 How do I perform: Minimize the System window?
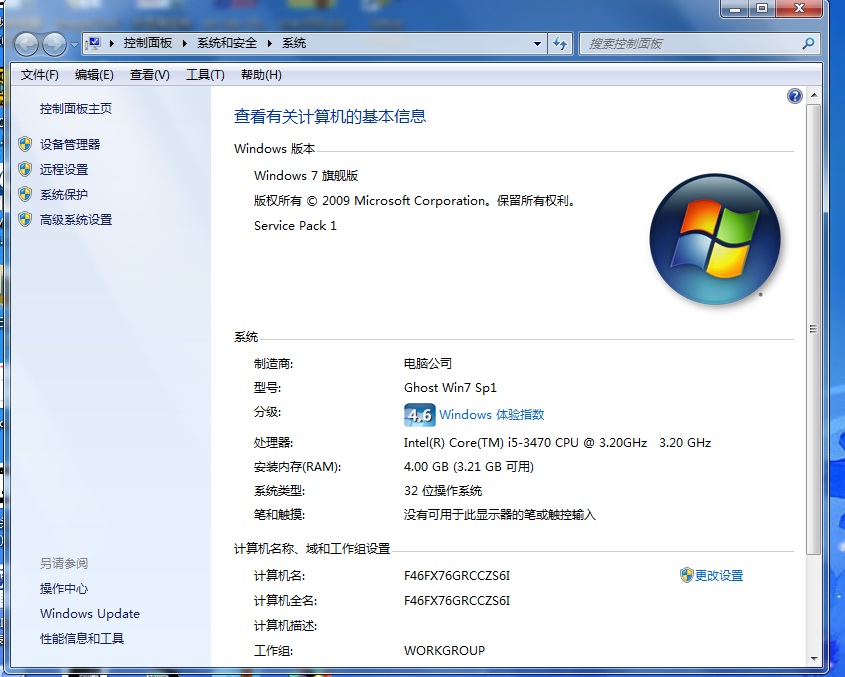[735, 8]
